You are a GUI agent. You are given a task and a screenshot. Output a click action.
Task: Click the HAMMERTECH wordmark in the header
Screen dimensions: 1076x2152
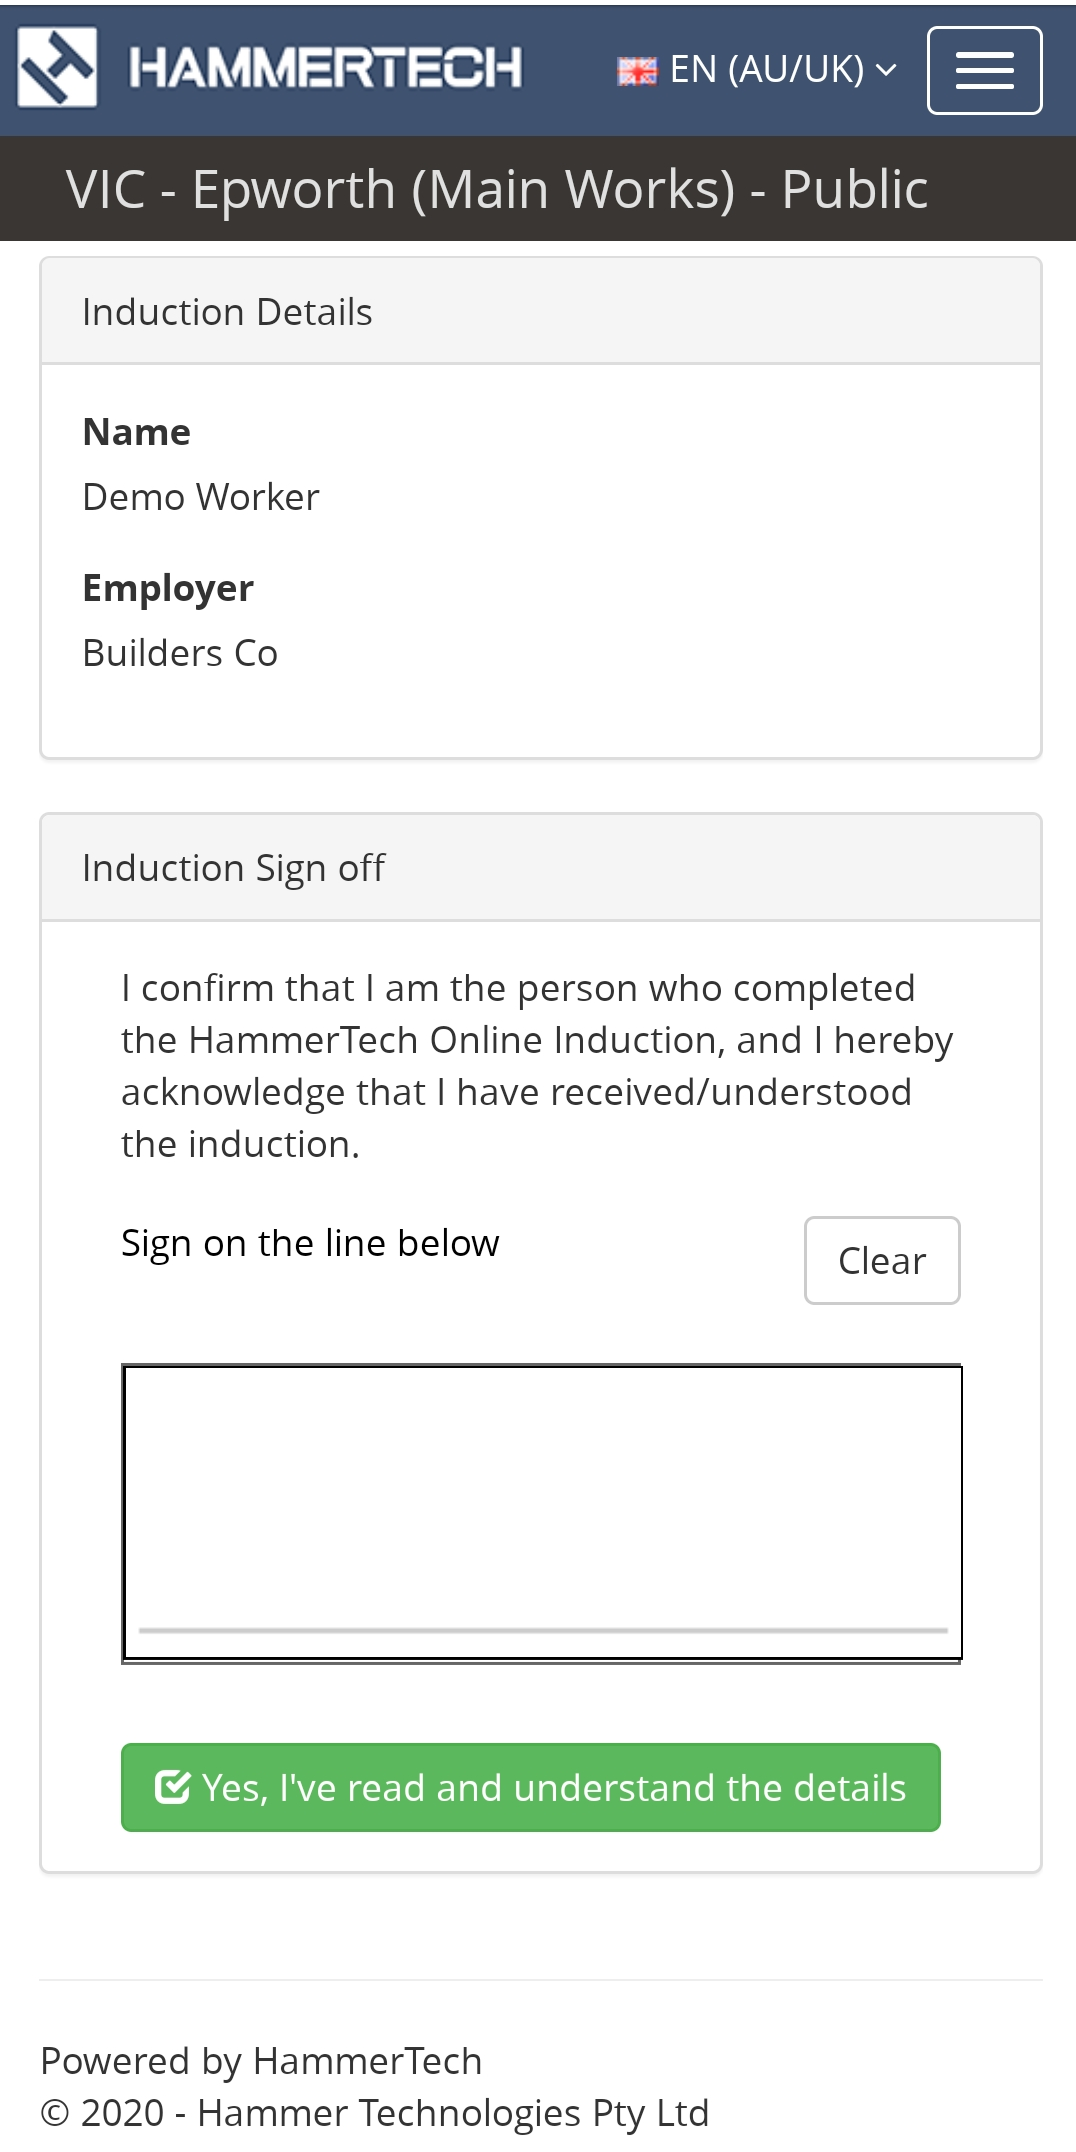point(325,68)
